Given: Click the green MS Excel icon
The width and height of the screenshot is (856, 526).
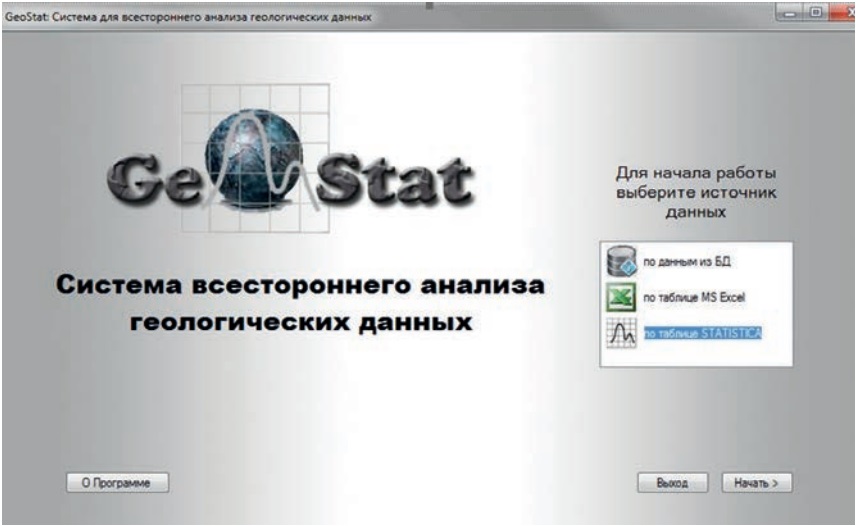Looking at the screenshot, I should tap(621, 297).
